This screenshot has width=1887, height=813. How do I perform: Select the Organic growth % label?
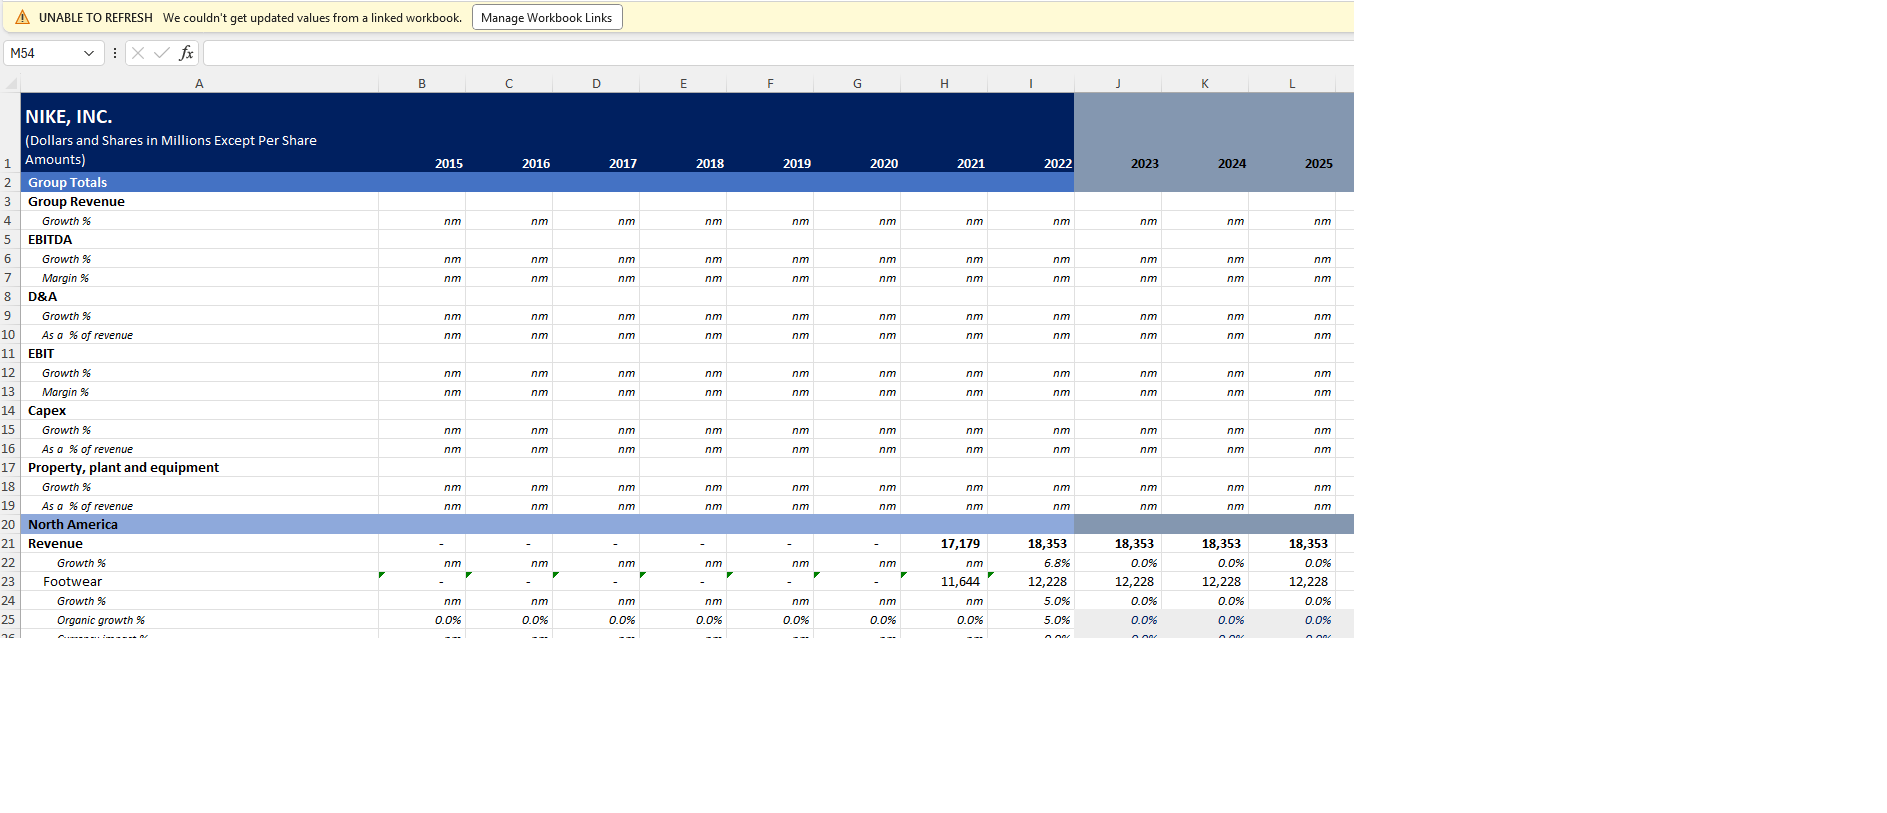pos(200,620)
